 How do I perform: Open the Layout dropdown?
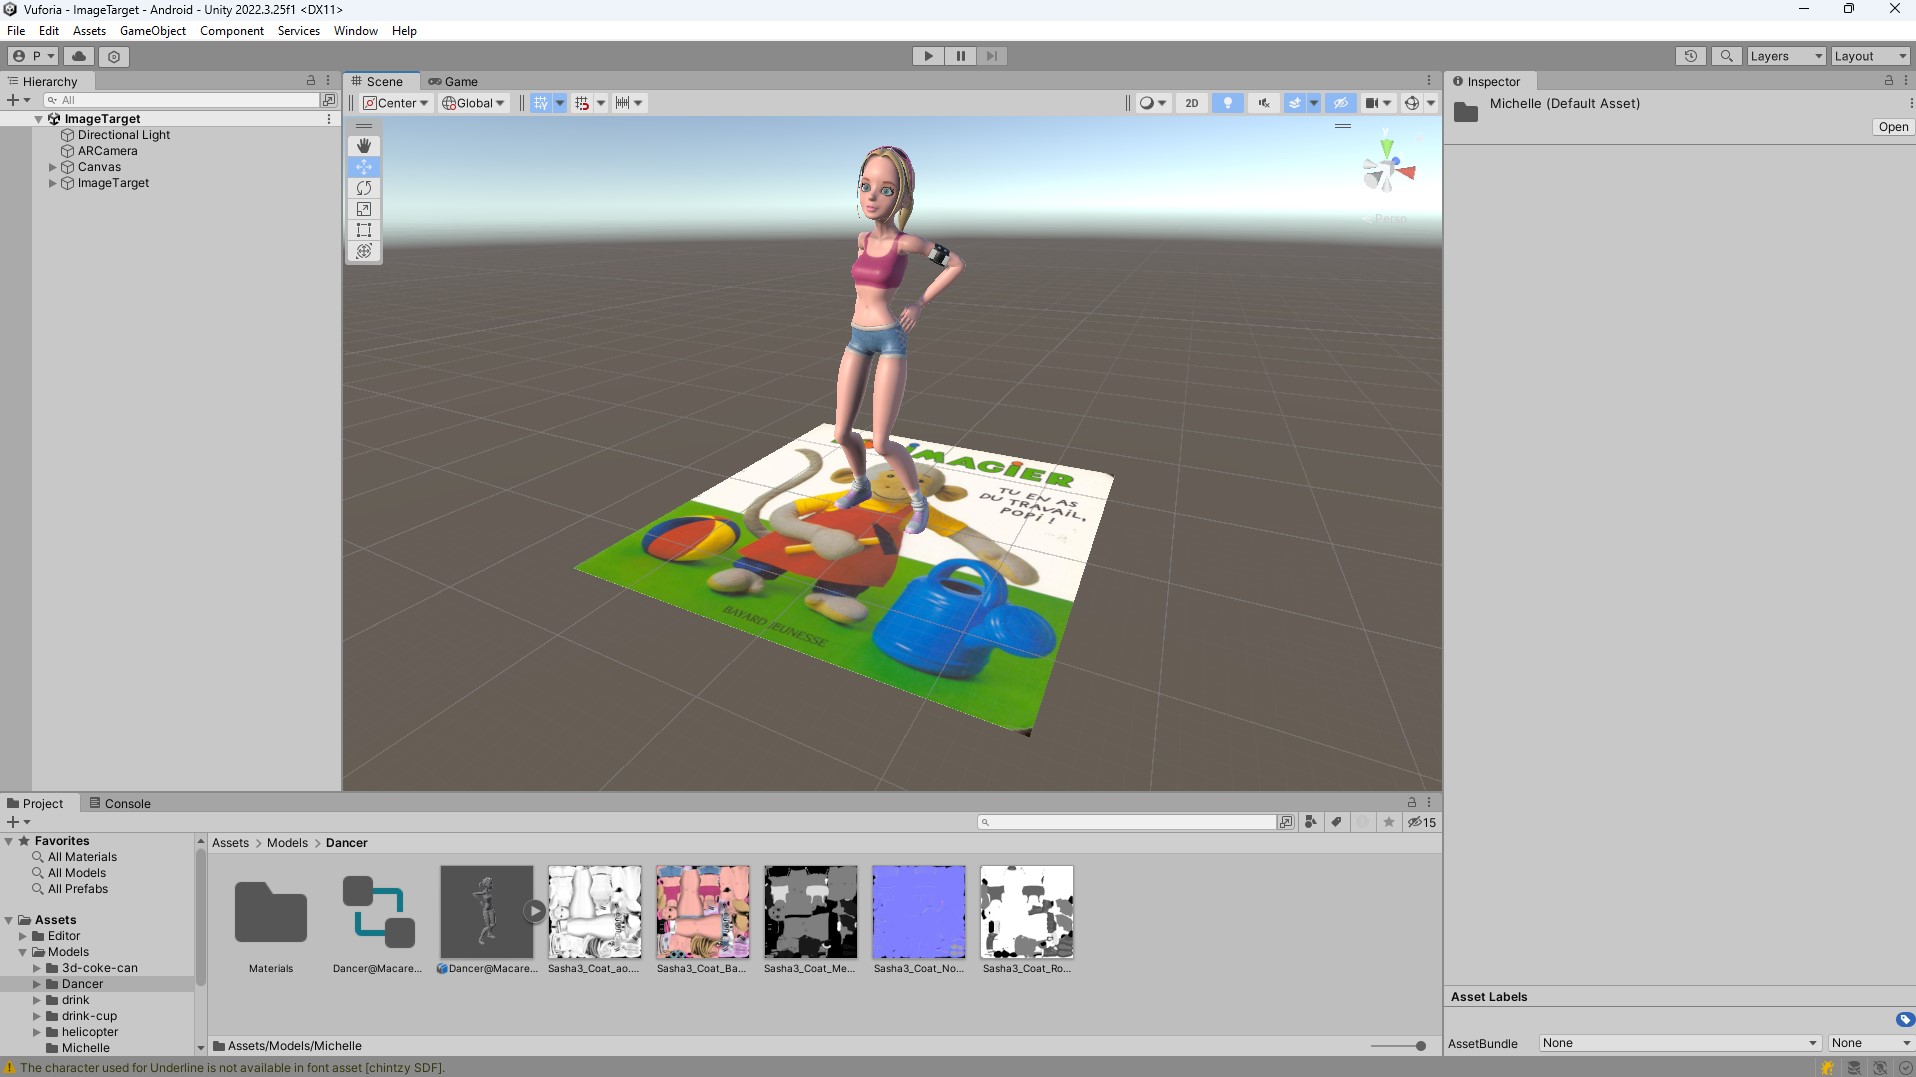click(1869, 55)
